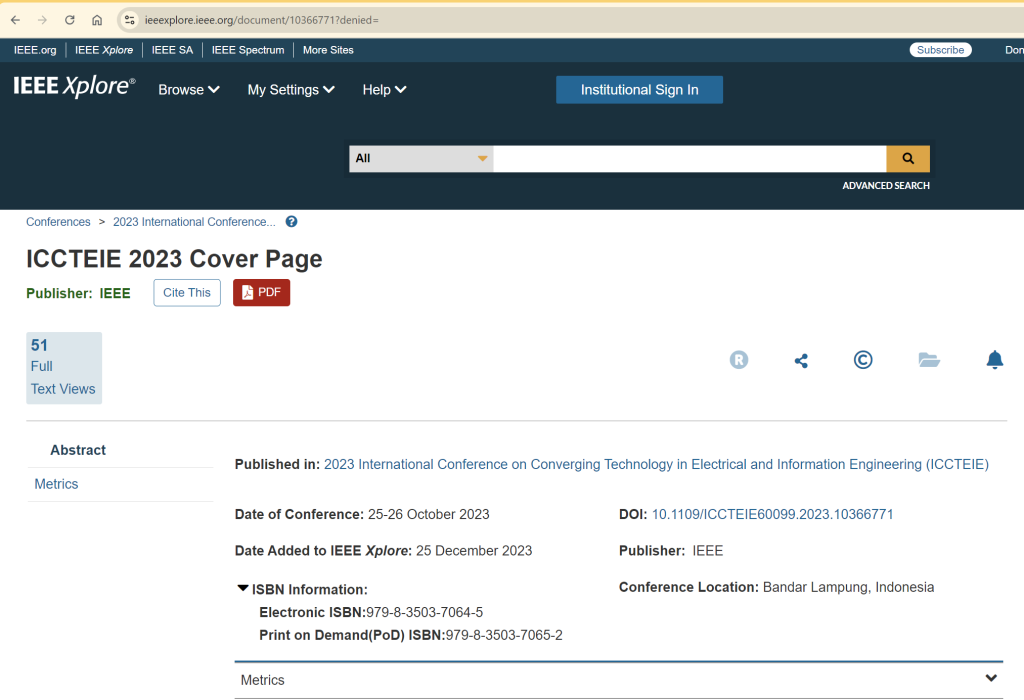Click the Conferences breadcrumb link

pyautogui.click(x=58, y=222)
